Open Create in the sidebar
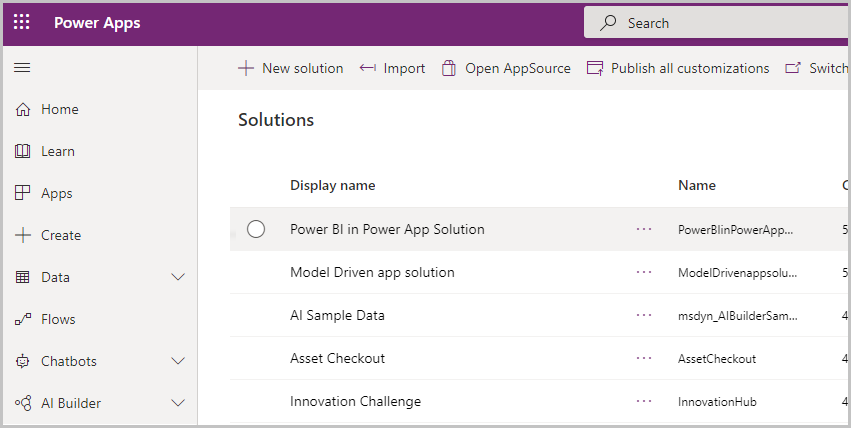 [x=61, y=235]
